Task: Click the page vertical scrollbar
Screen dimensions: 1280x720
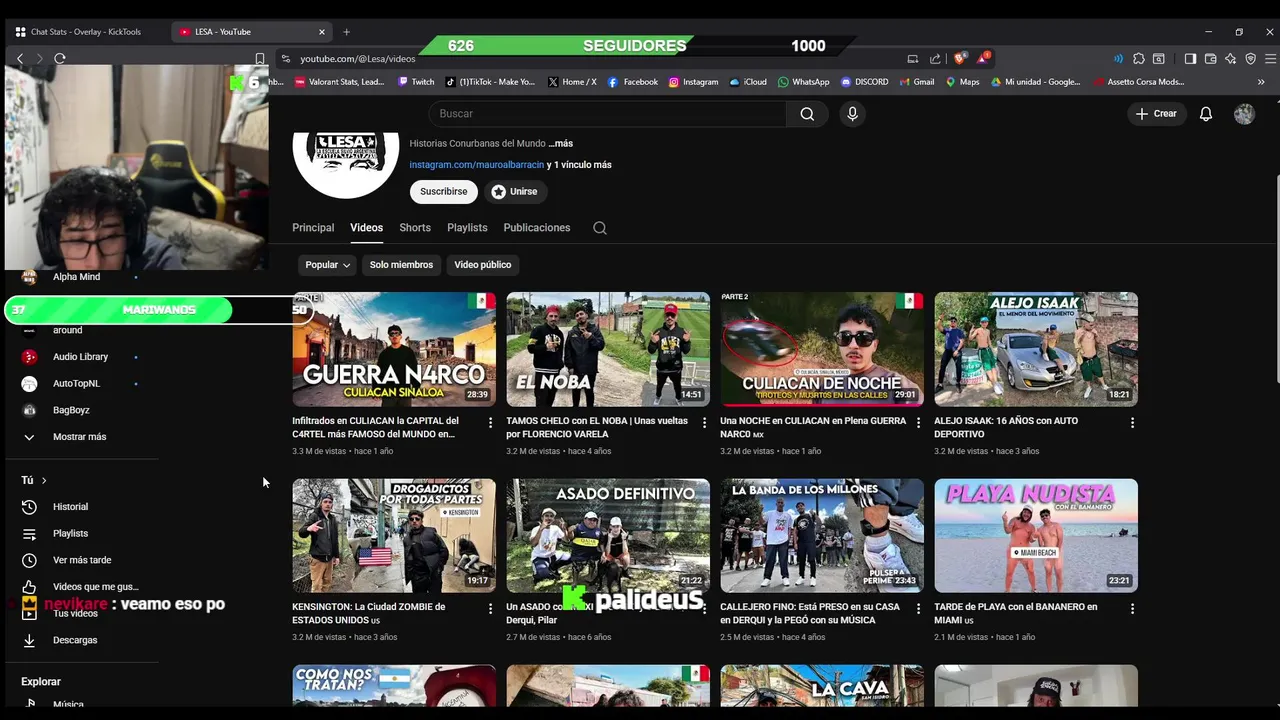Action: point(1276,278)
